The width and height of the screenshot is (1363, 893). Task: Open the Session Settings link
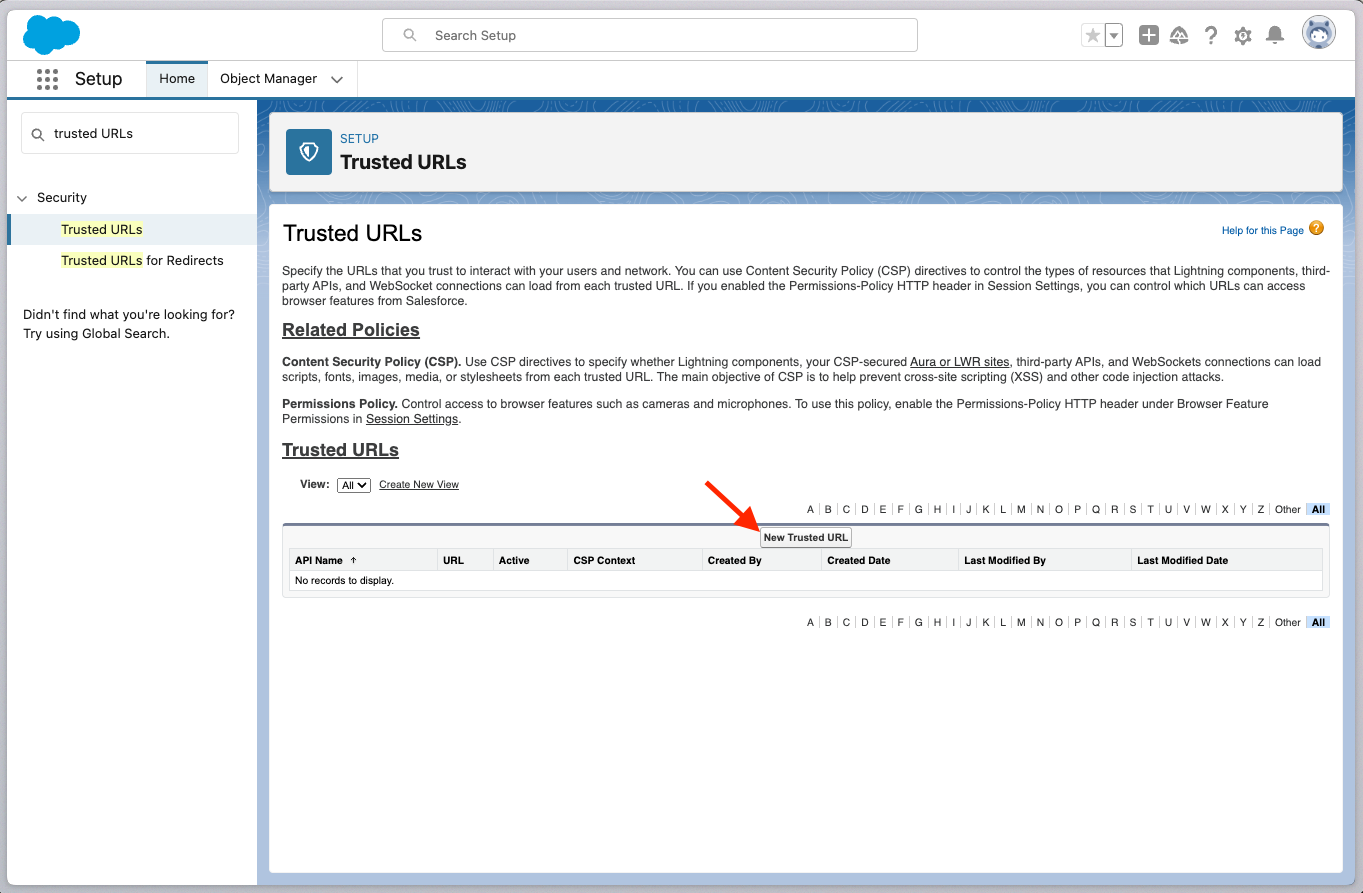click(412, 419)
